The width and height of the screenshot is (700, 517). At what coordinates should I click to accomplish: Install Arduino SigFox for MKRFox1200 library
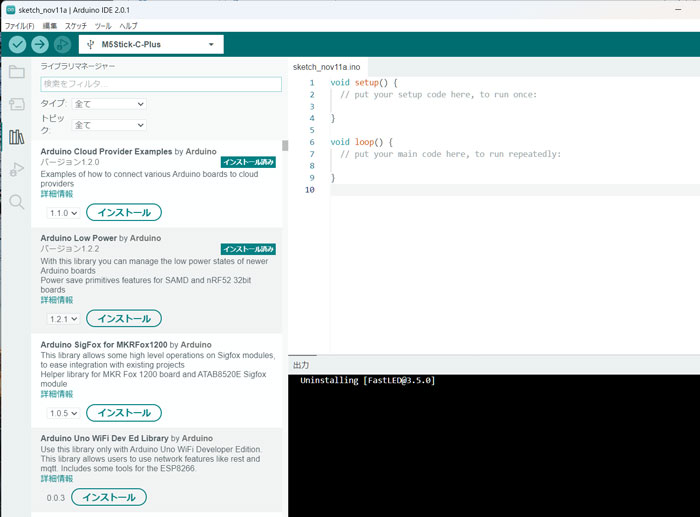(124, 413)
